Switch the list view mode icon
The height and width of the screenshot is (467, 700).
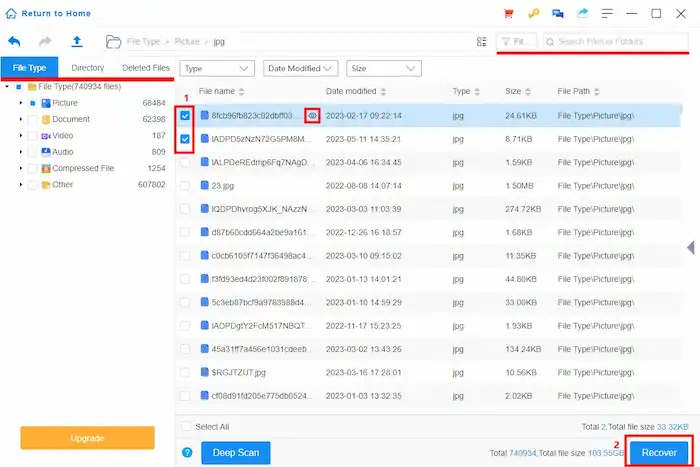pos(481,42)
